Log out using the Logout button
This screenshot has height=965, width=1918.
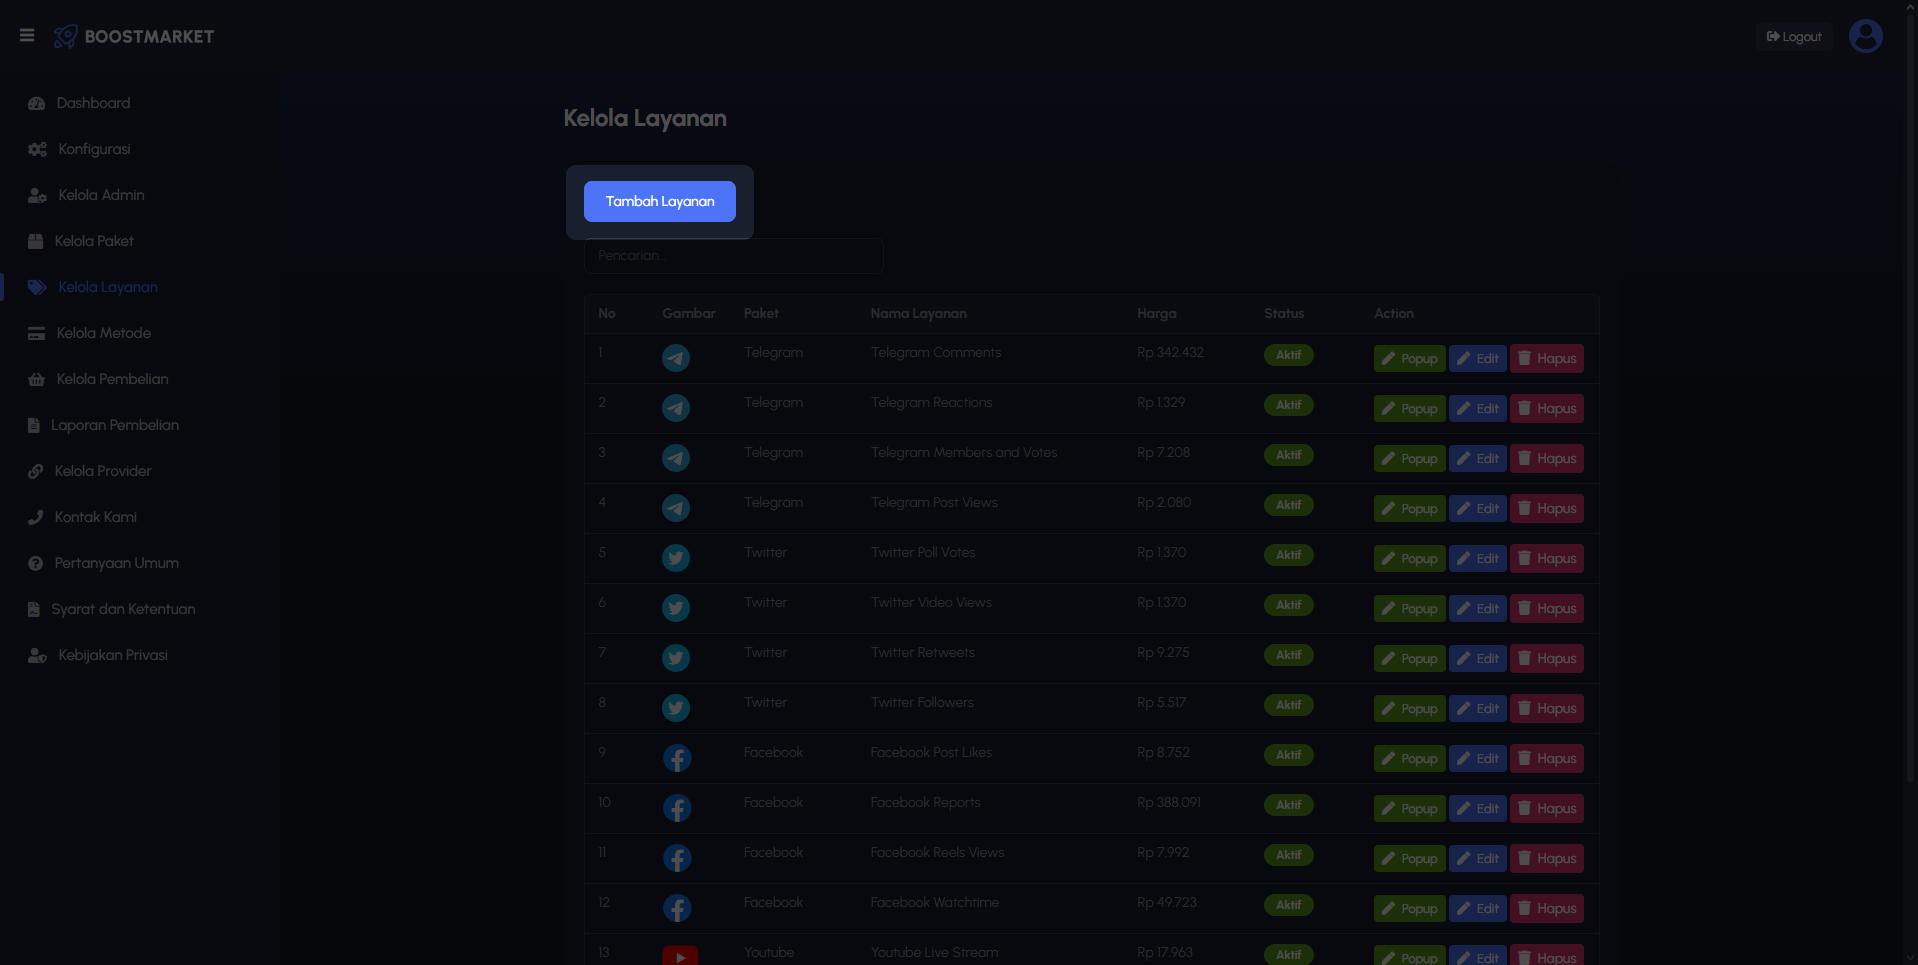tap(1794, 37)
